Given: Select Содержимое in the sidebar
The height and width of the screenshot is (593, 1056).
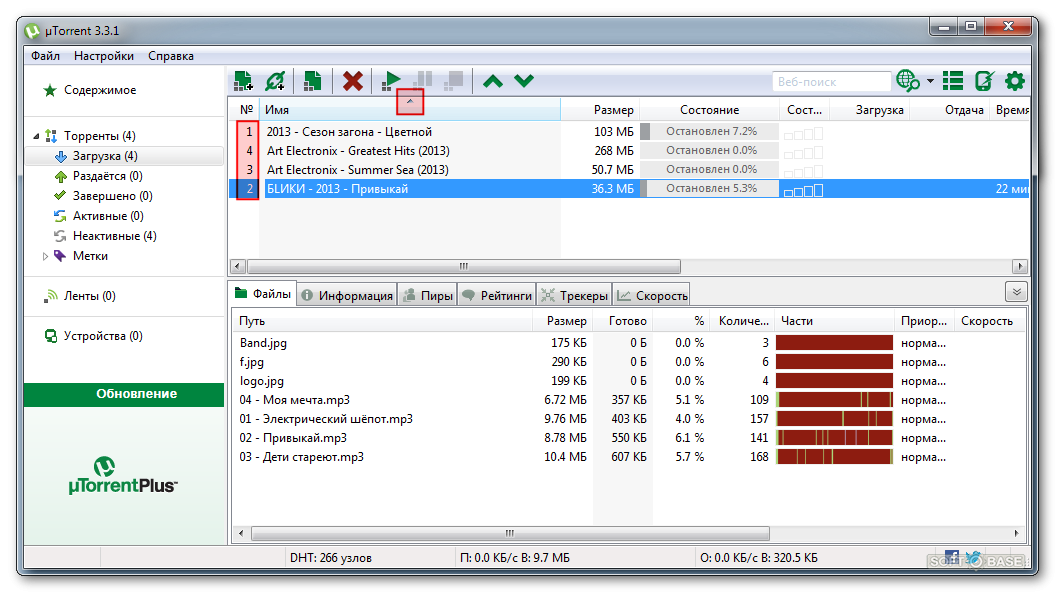Looking at the screenshot, I should [x=100, y=90].
